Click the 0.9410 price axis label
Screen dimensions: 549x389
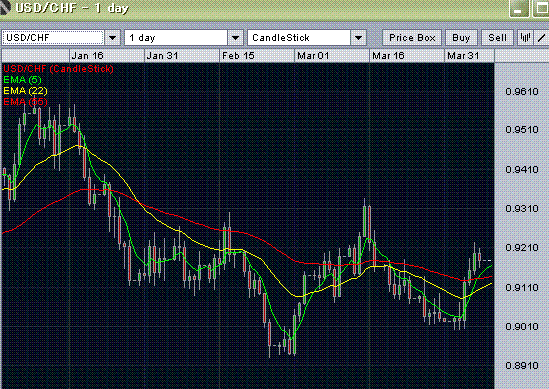[x=522, y=169]
